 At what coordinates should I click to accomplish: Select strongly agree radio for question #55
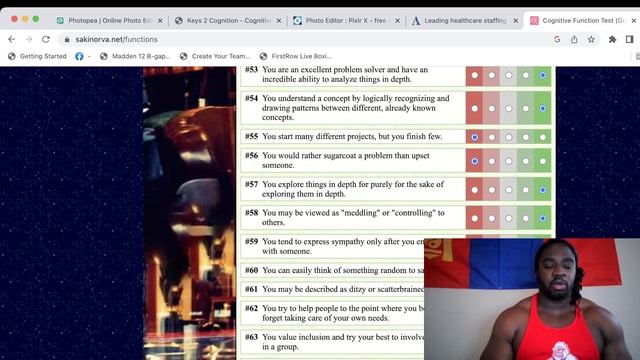point(542,137)
